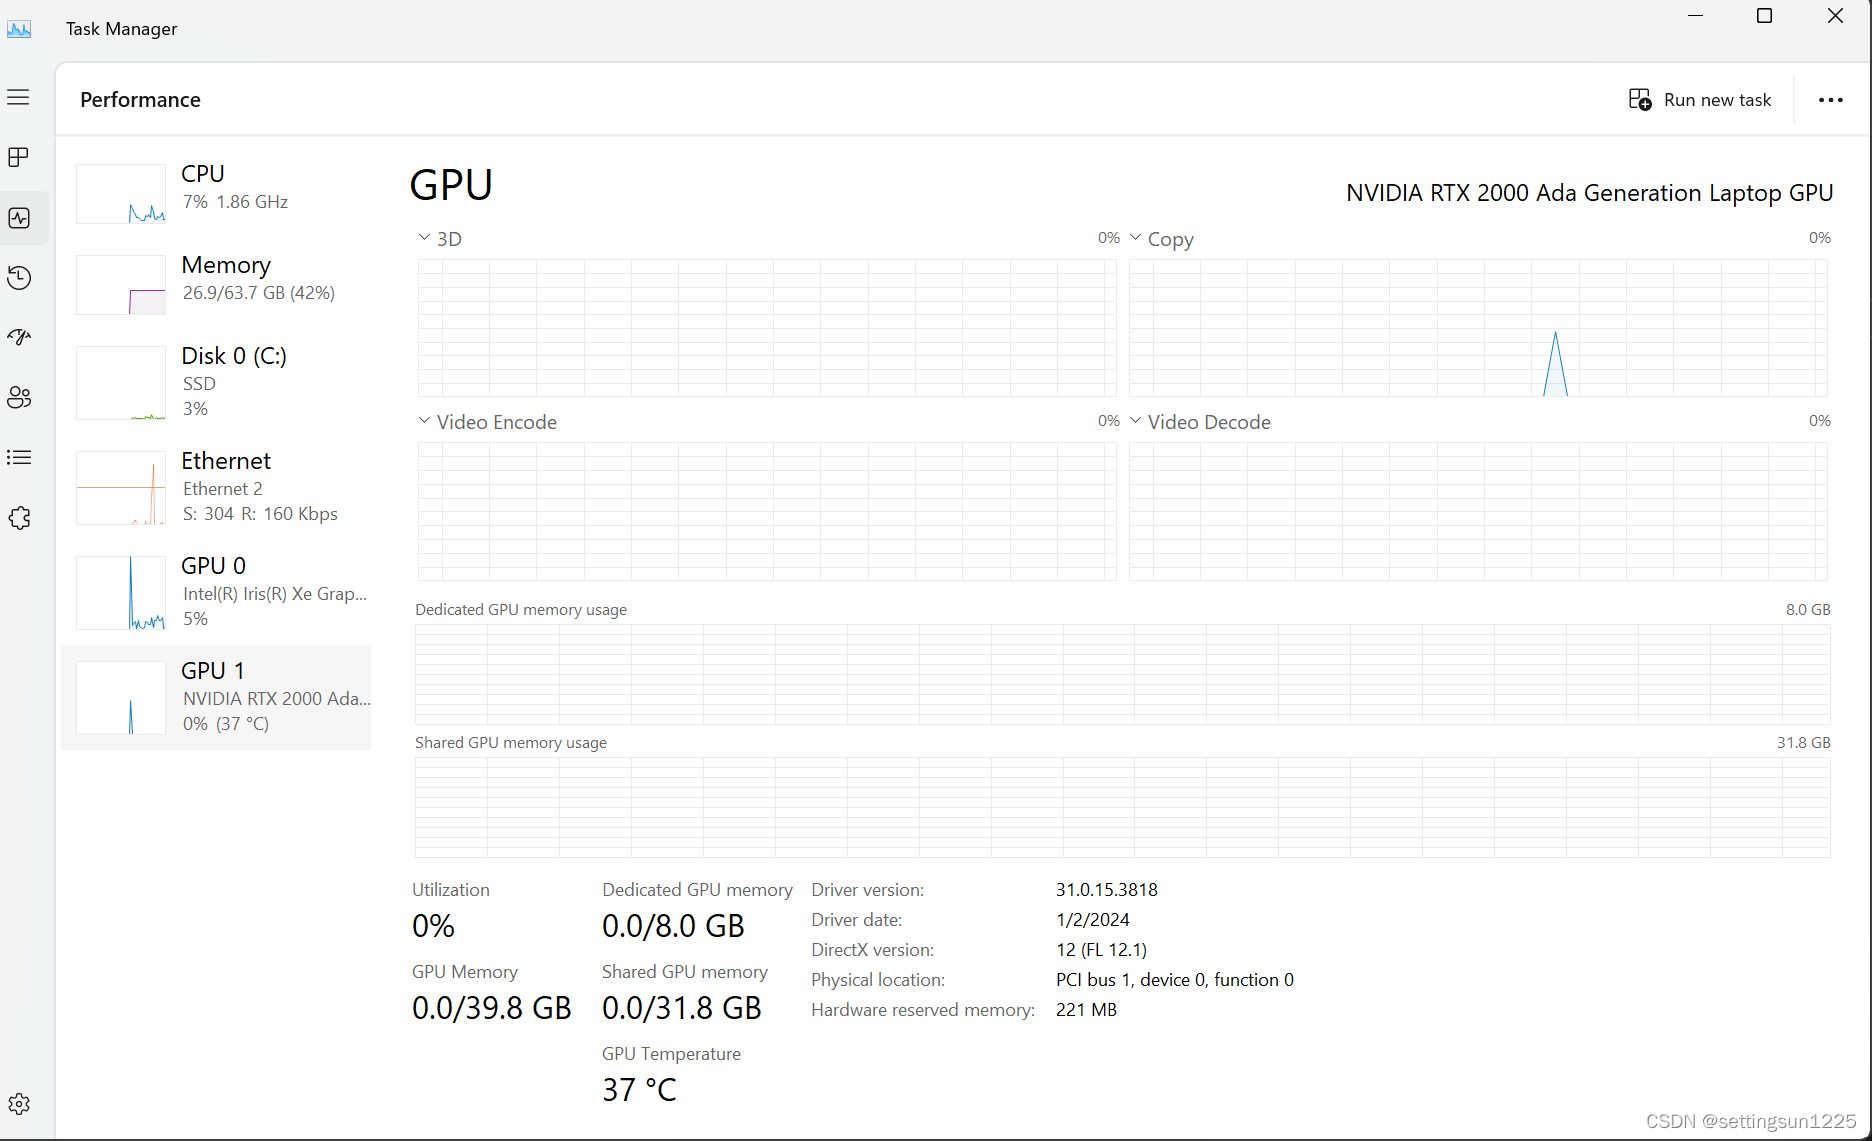Click Run new task button

point(1700,100)
